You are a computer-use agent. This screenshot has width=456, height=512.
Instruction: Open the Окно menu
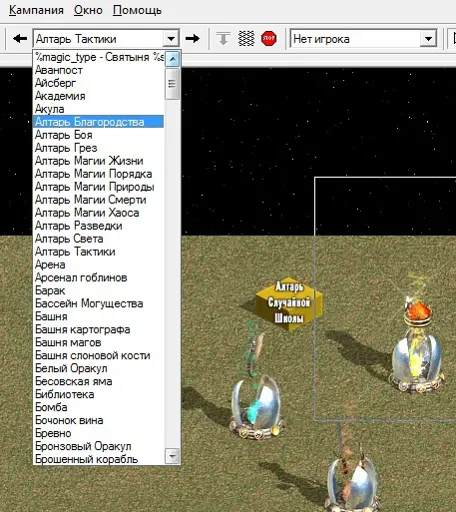[88, 10]
